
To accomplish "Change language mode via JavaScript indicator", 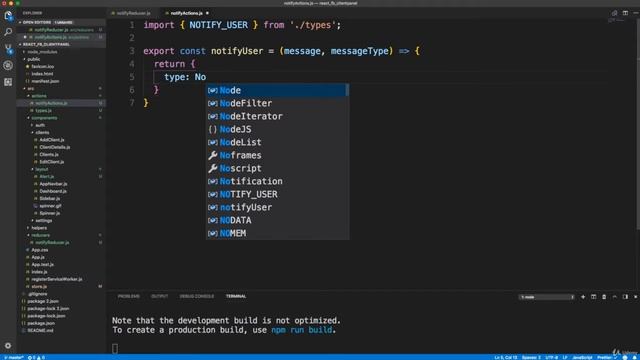I will 582,358.
